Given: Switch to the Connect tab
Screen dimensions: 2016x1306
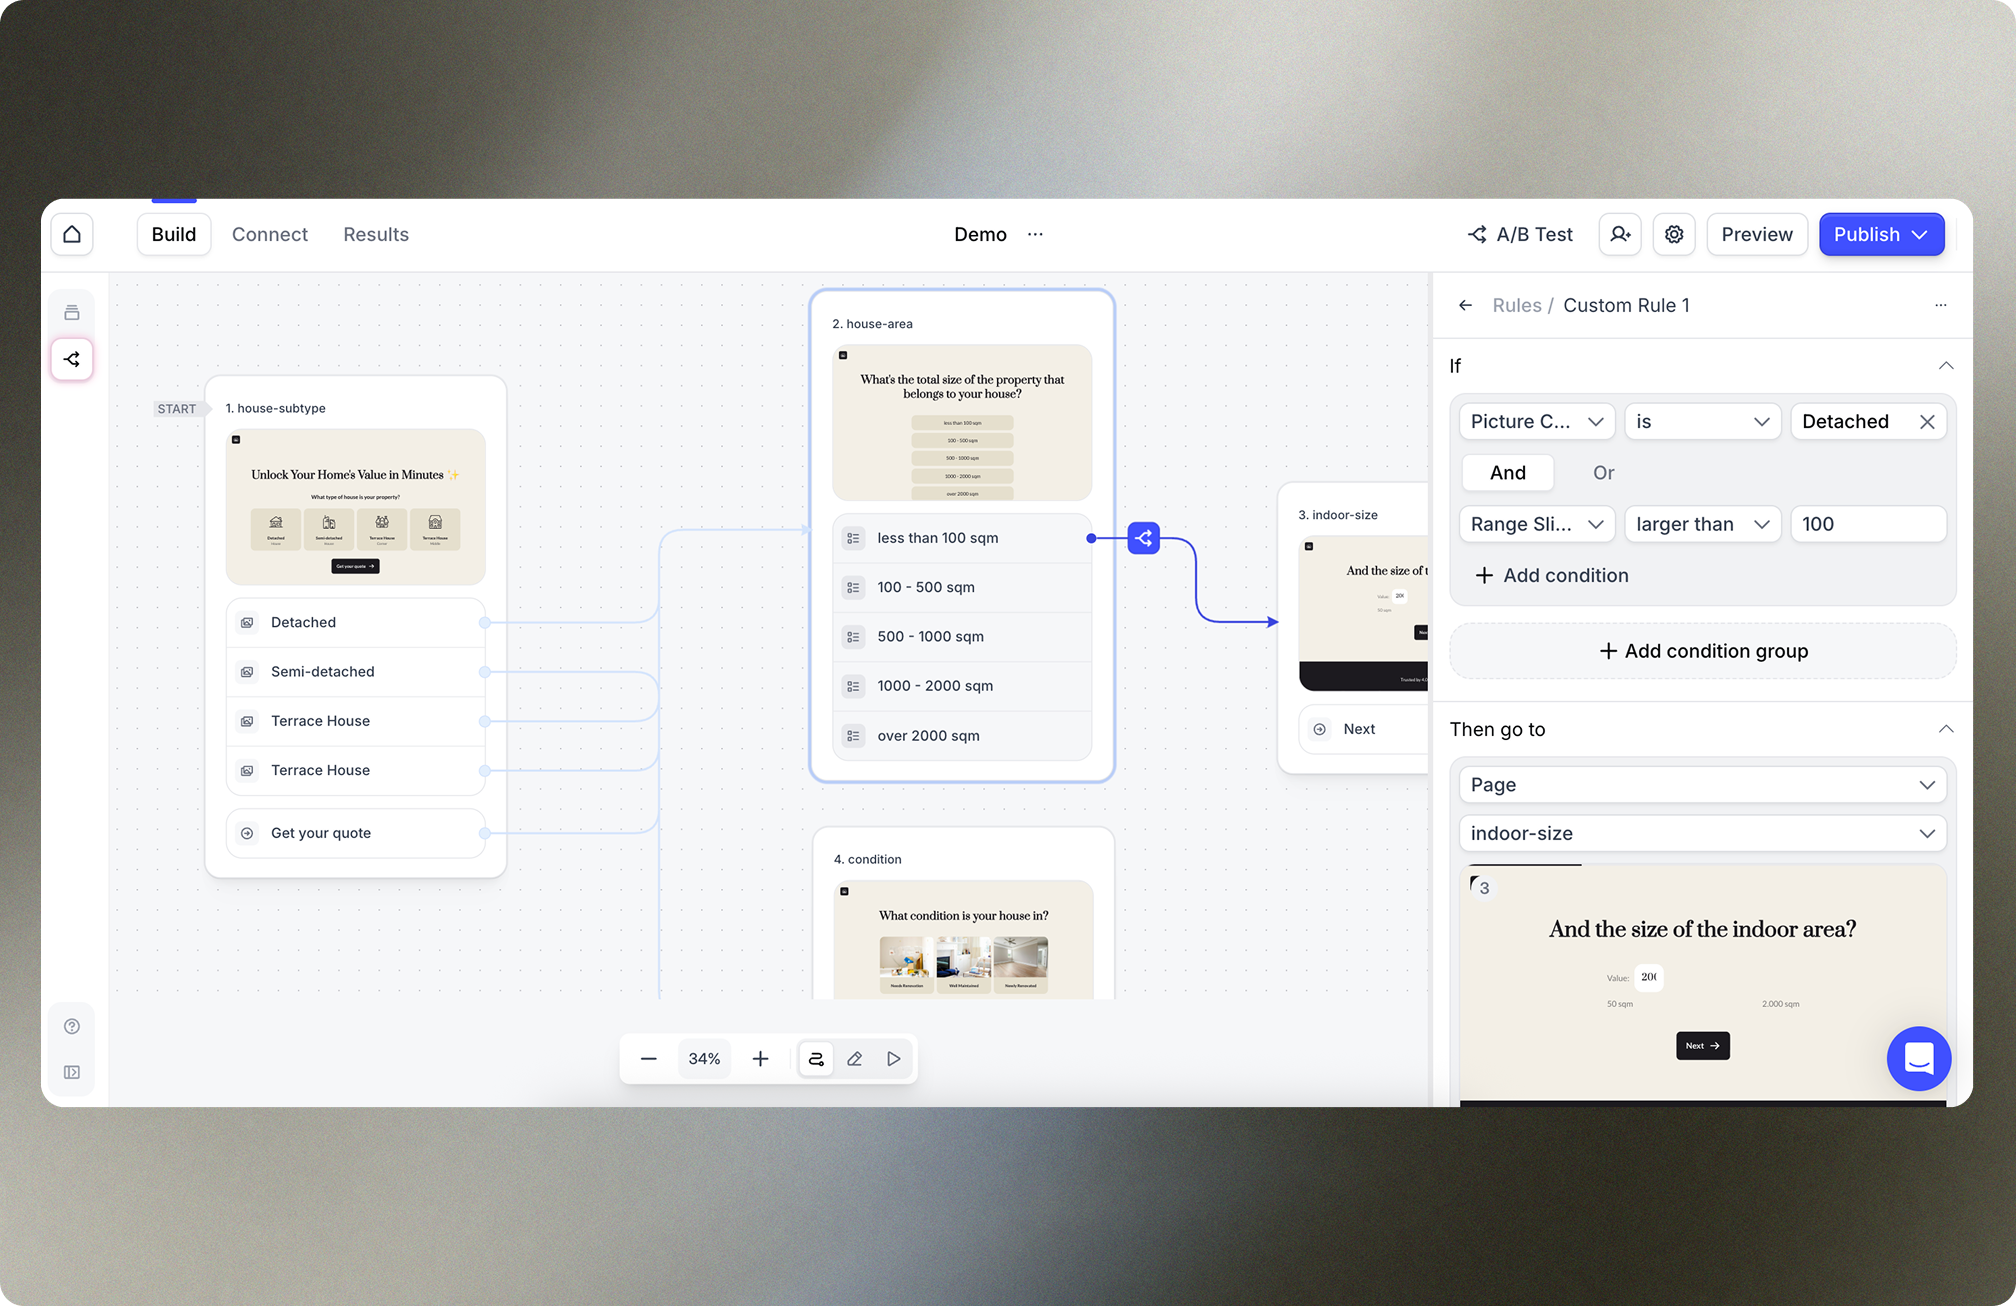Looking at the screenshot, I should click(x=270, y=234).
